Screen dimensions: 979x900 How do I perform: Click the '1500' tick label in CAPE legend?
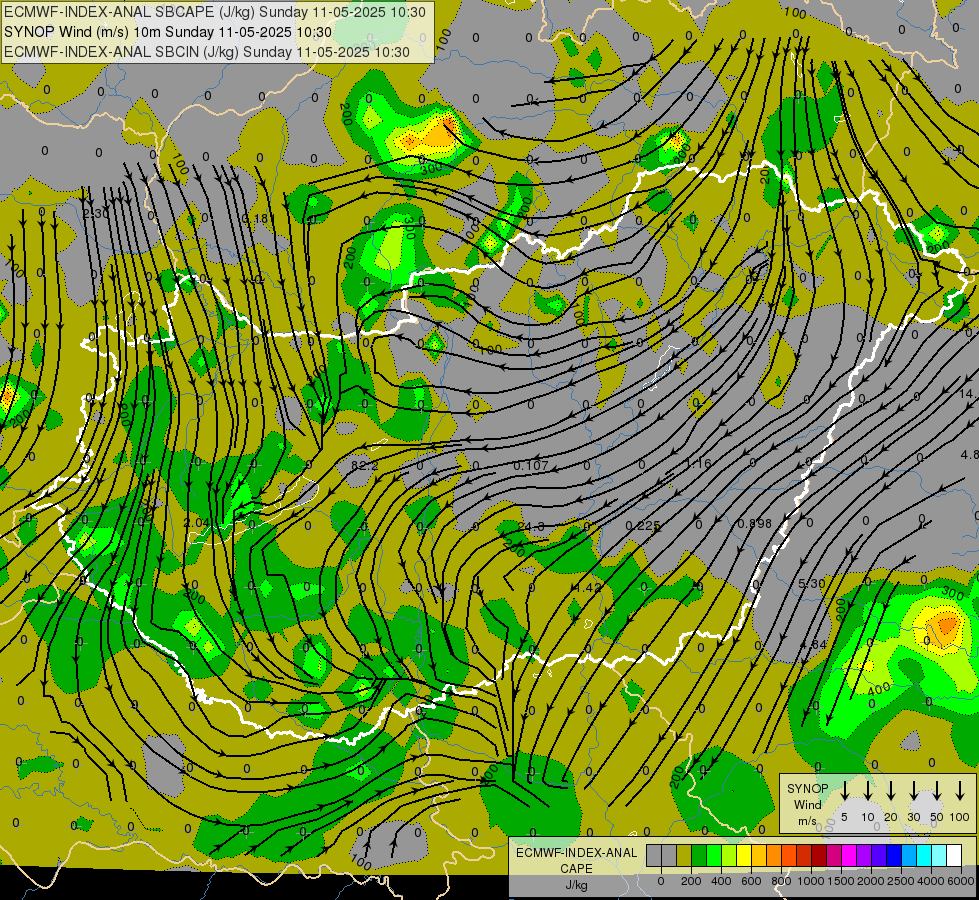tap(841, 881)
